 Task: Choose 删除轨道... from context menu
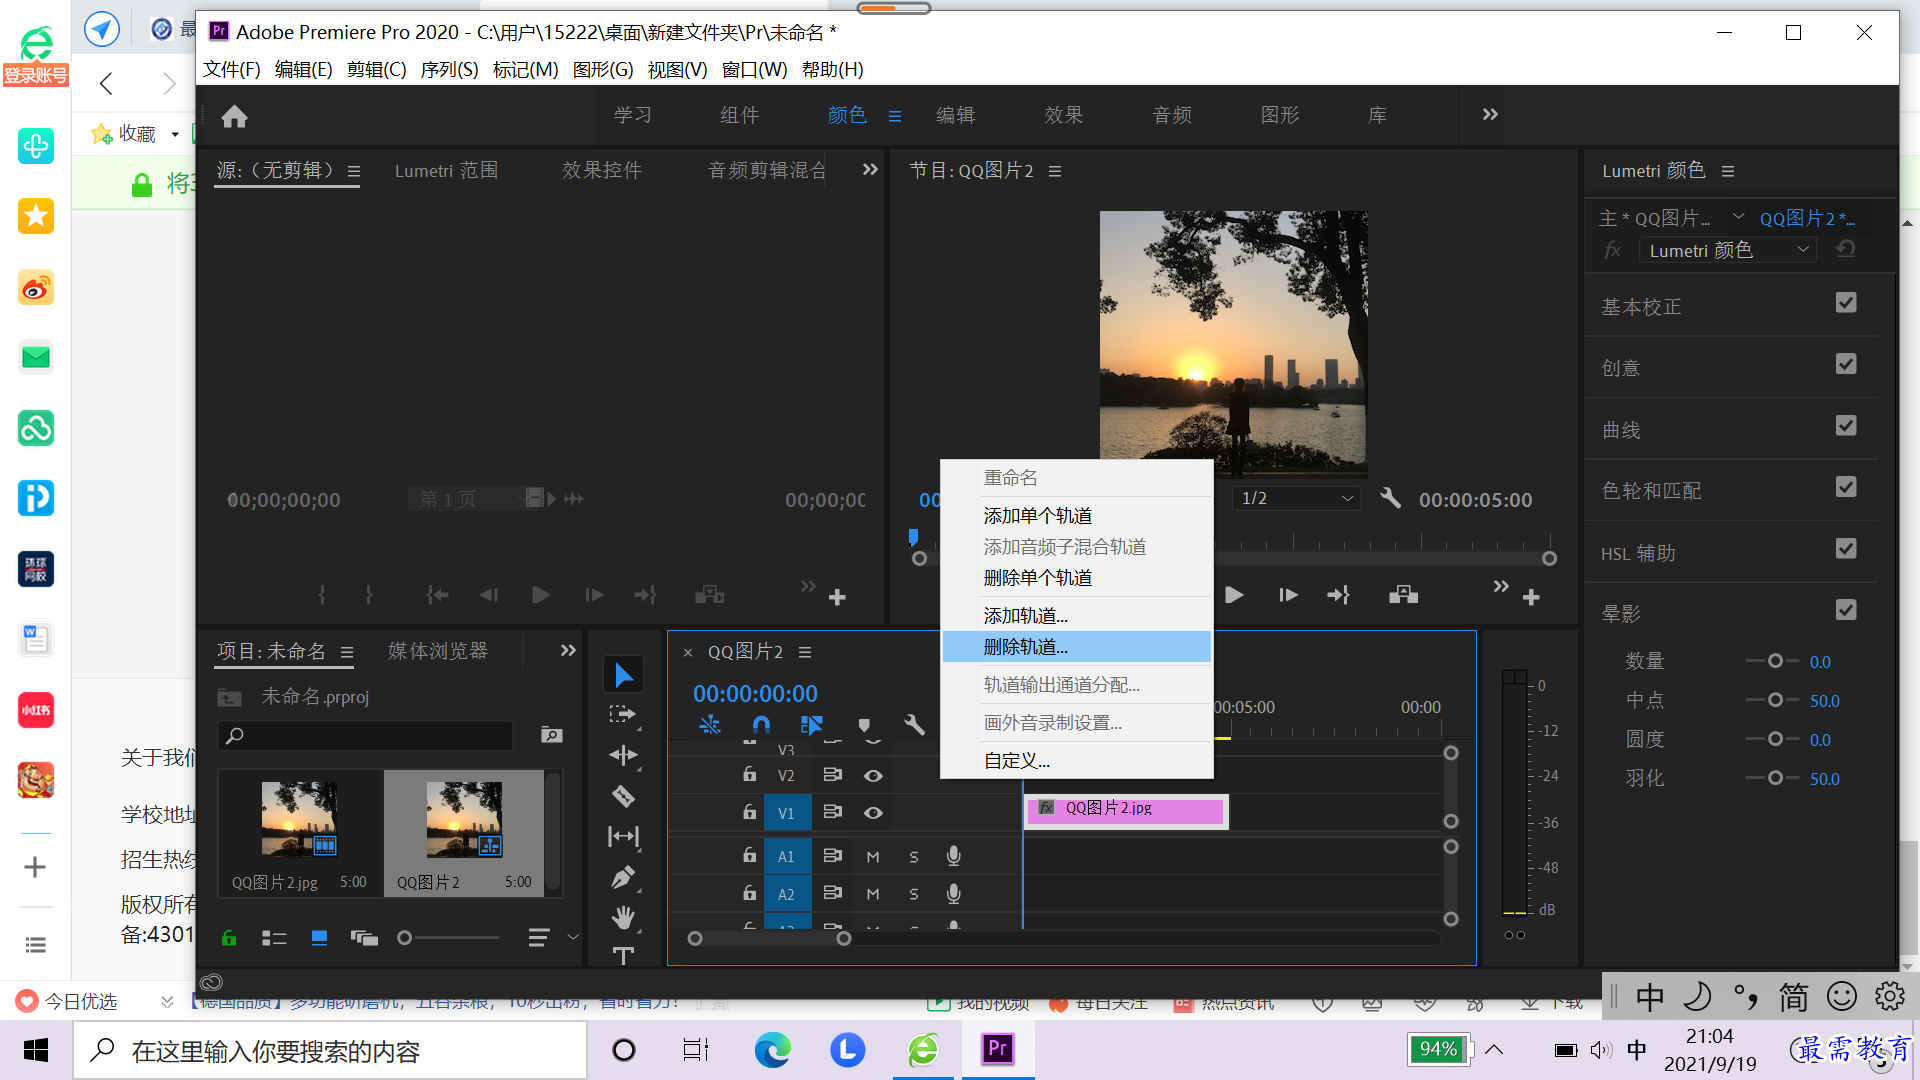coord(1077,647)
